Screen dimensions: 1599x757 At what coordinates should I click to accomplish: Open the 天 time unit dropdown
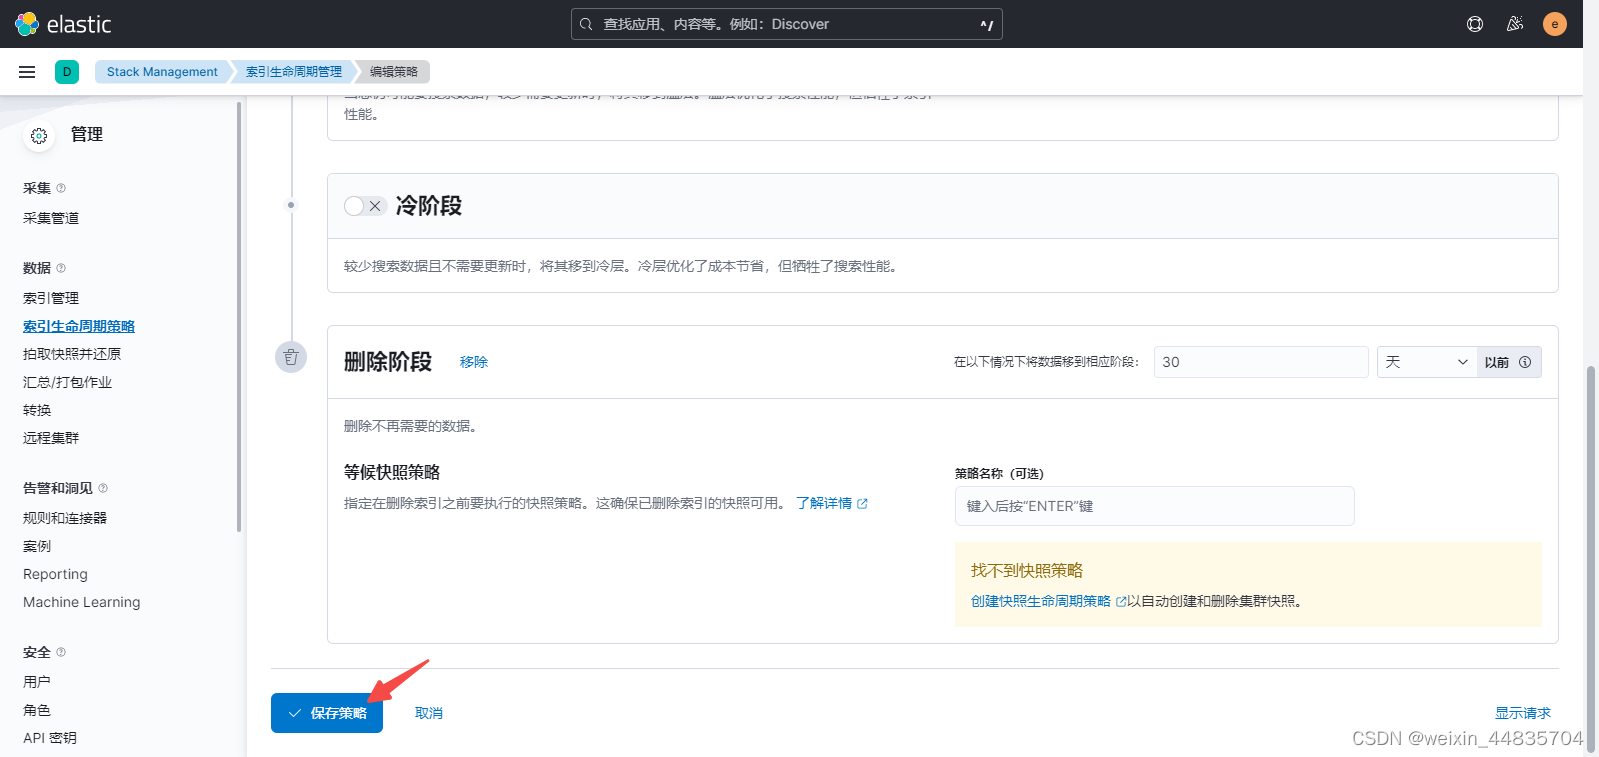pos(1427,362)
